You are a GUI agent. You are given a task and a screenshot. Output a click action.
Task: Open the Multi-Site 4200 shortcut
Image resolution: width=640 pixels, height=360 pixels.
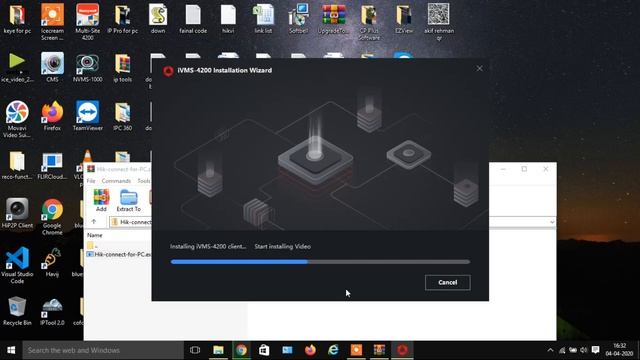[x=87, y=22]
